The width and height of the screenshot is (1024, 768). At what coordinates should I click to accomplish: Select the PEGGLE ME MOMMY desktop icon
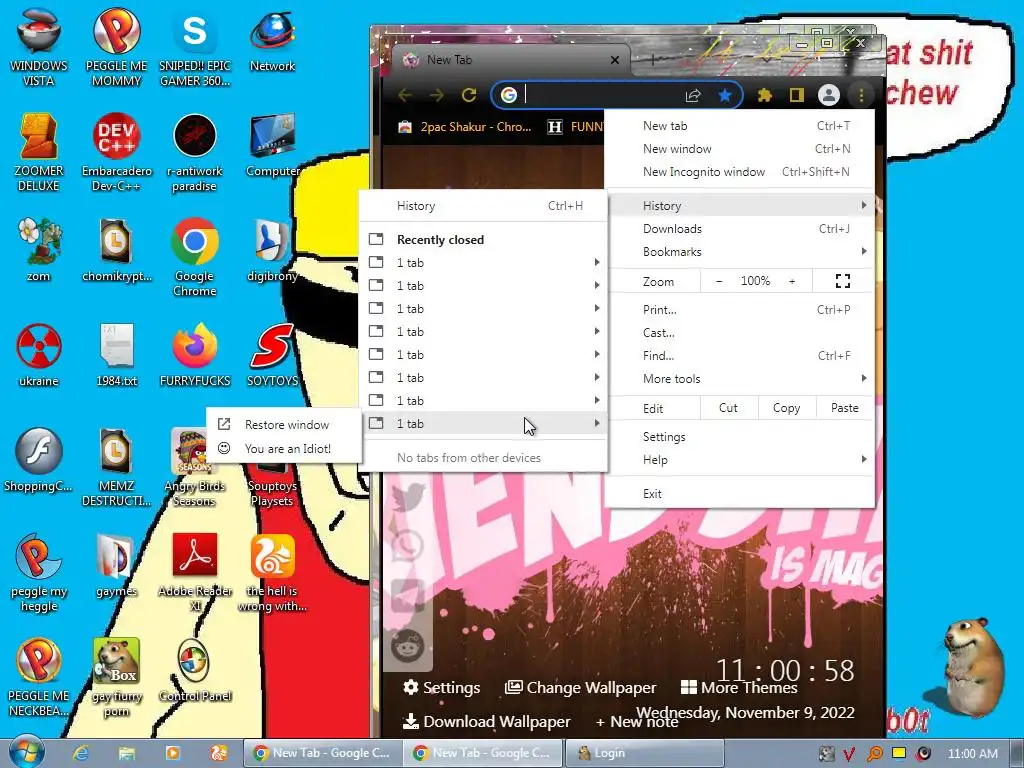[x=116, y=46]
